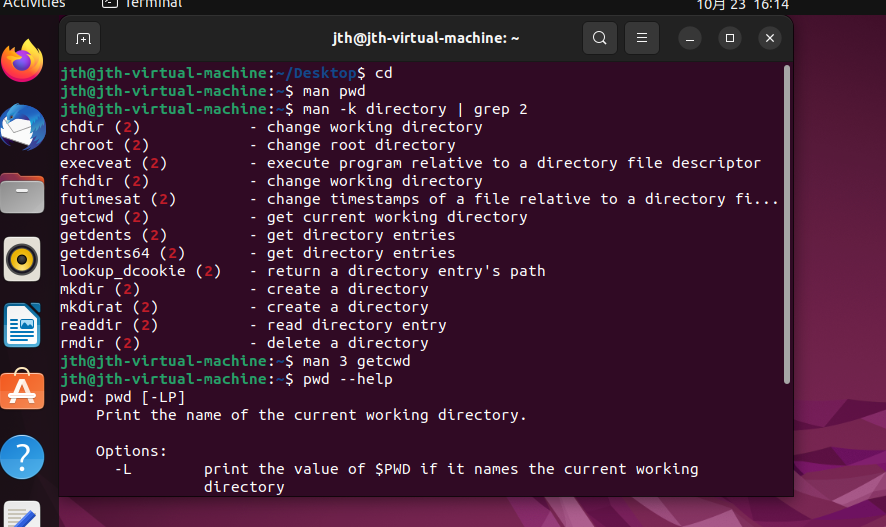Image resolution: width=886 pixels, height=527 pixels.
Task: Open the Thunderbird mail dock icon
Action: click(x=23, y=127)
